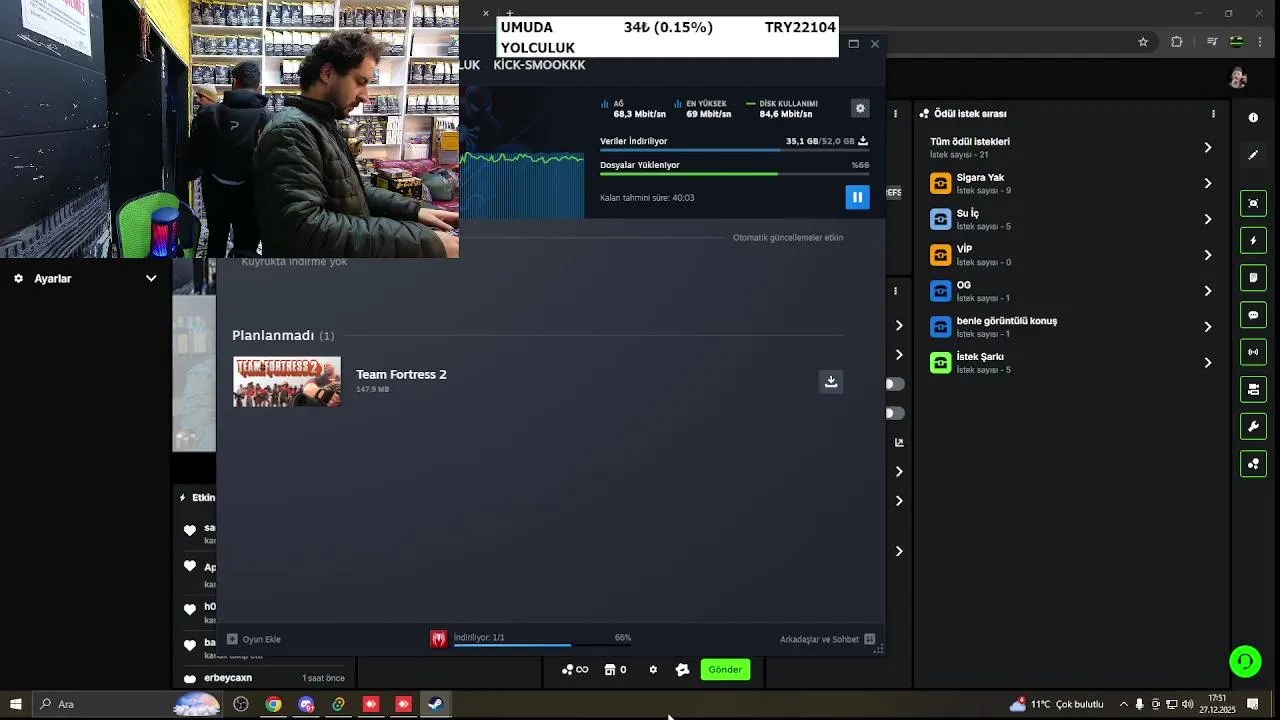
Task: Open the Spider-Man game icon in Steam footer
Action: coord(438,639)
